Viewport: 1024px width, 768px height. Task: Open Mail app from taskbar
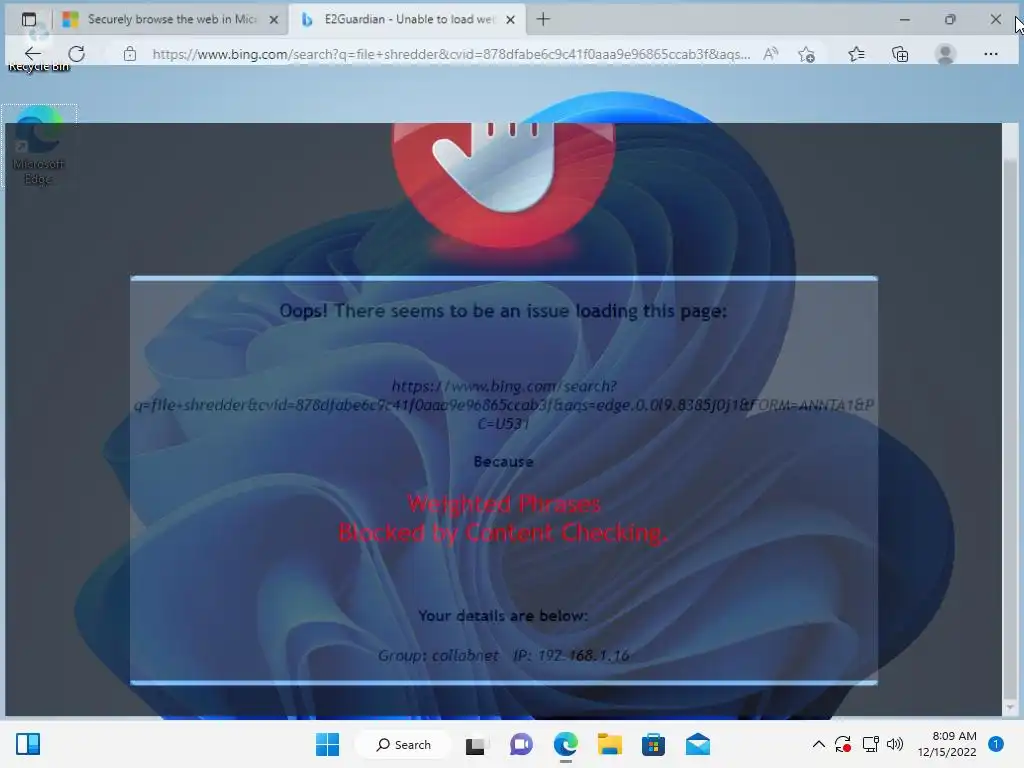[x=697, y=744]
